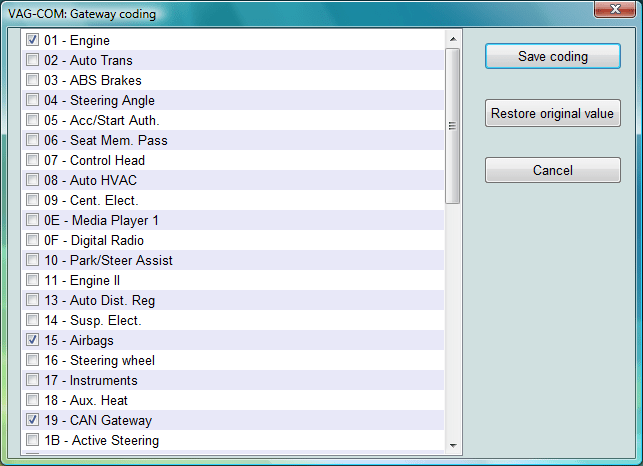Enable the 17 - Instruments checkbox
The width and height of the screenshot is (643, 466).
pyautogui.click(x=32, y=380)
